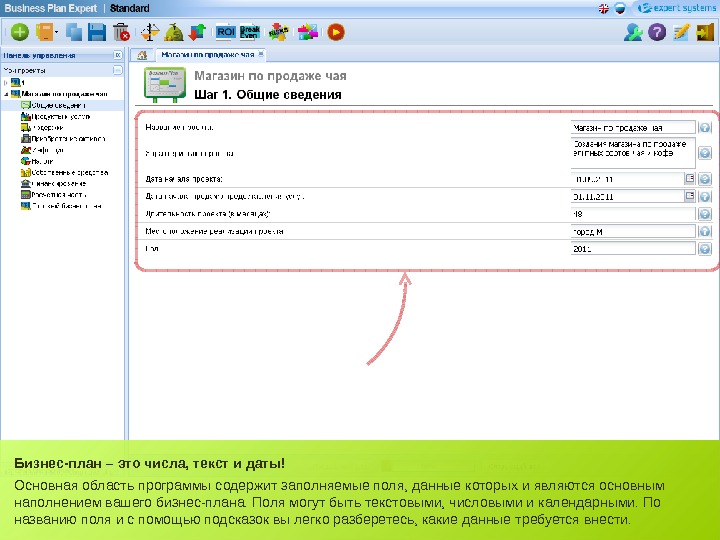Viewport: 720px width, 540px height.
Task: Open Финансирование in the project tree
Action: (54, 184)
